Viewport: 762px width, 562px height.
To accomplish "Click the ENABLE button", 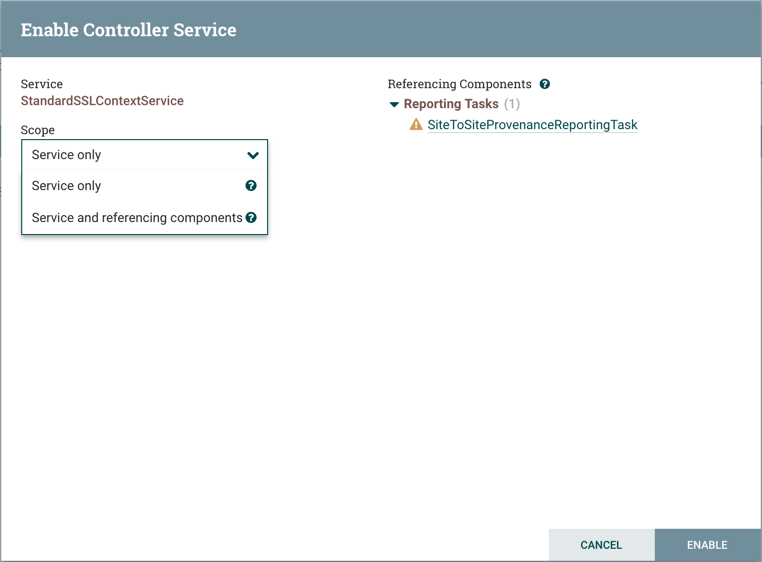I will (x=708, y=545).
